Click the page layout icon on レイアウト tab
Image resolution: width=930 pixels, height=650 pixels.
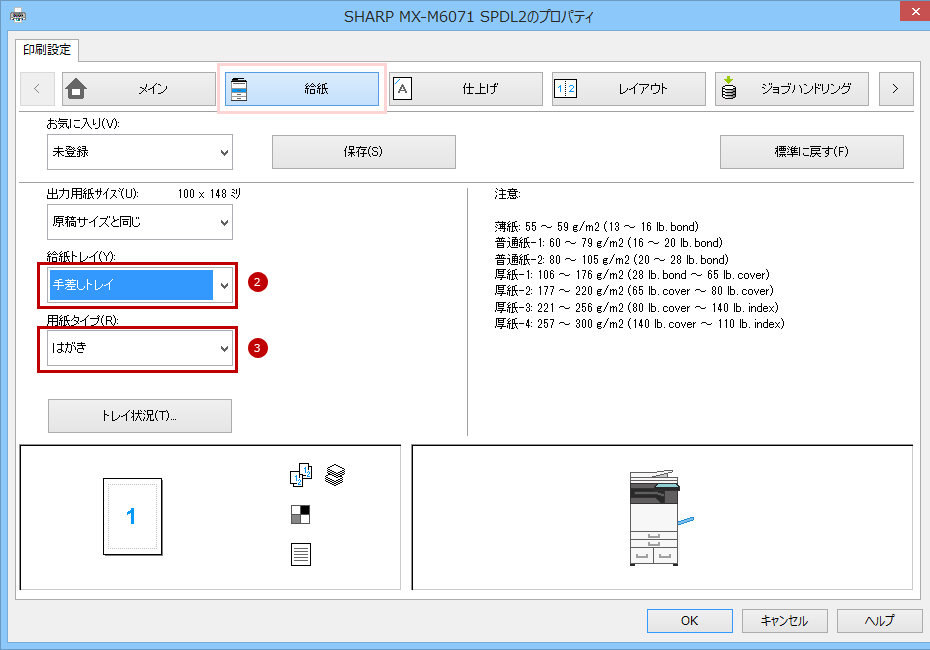tap(565, 89)
